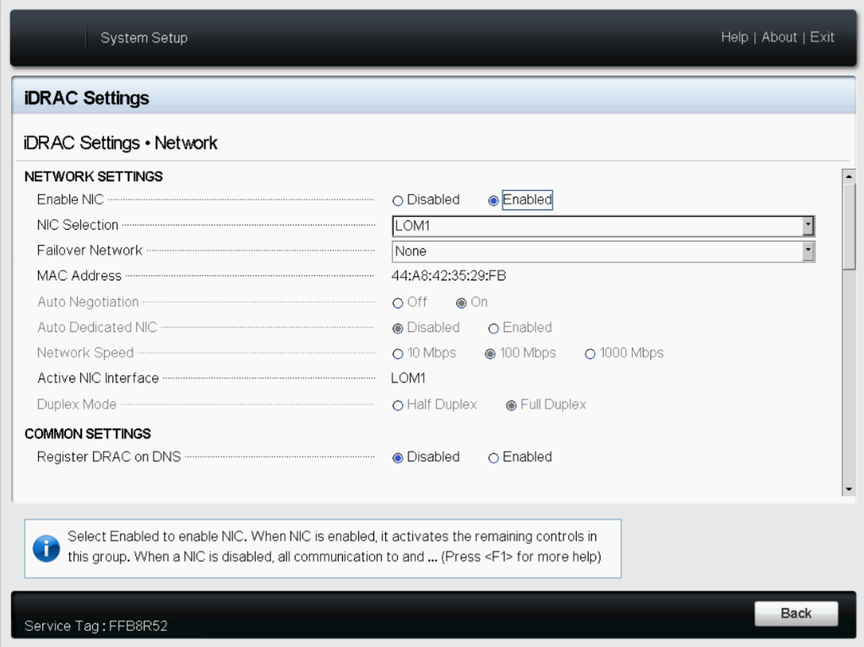This screenshot has height=647, width=864.
Task: Expand the Failover Network dropdown arrow
Action: (808, 252)
